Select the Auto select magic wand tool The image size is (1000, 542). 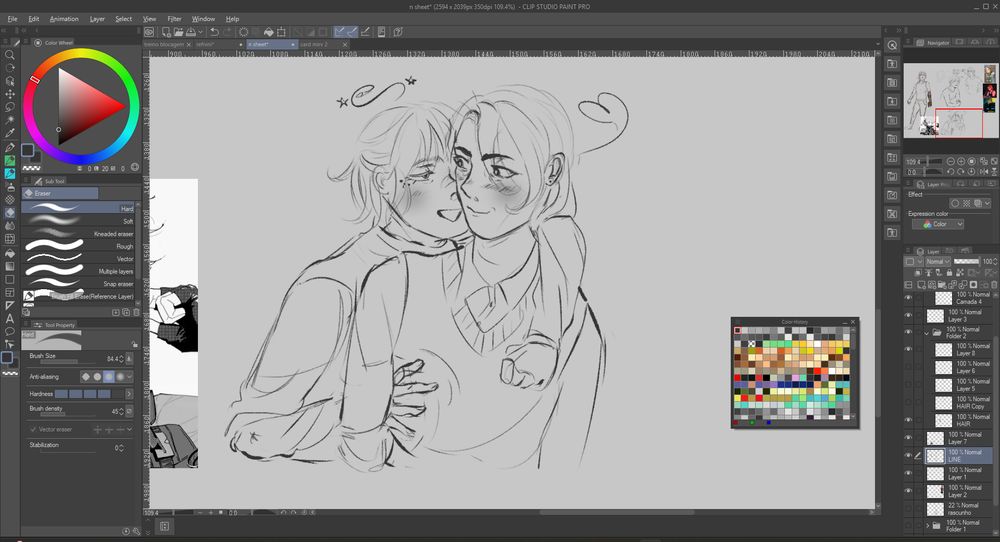point(10,120)
